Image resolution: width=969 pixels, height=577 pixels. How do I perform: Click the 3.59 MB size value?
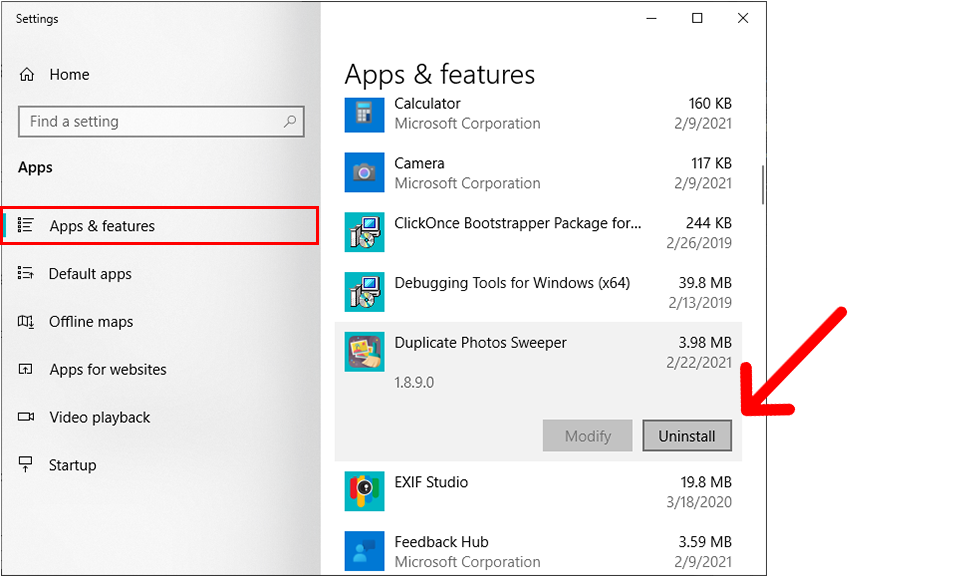pos(705,542)
